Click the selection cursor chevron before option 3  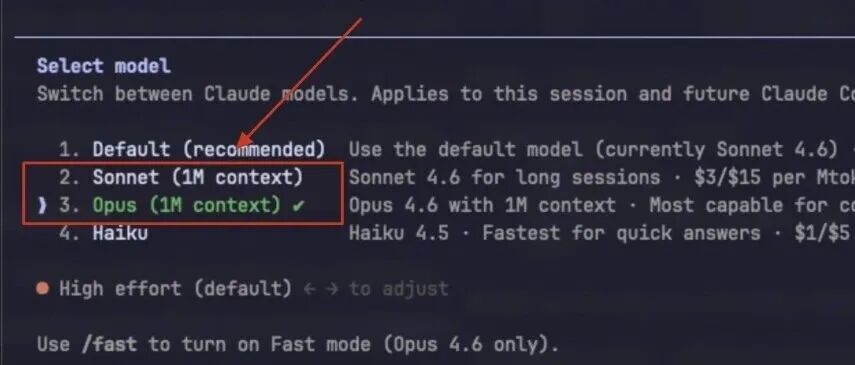pyautogui.click(x=43, y=206)
